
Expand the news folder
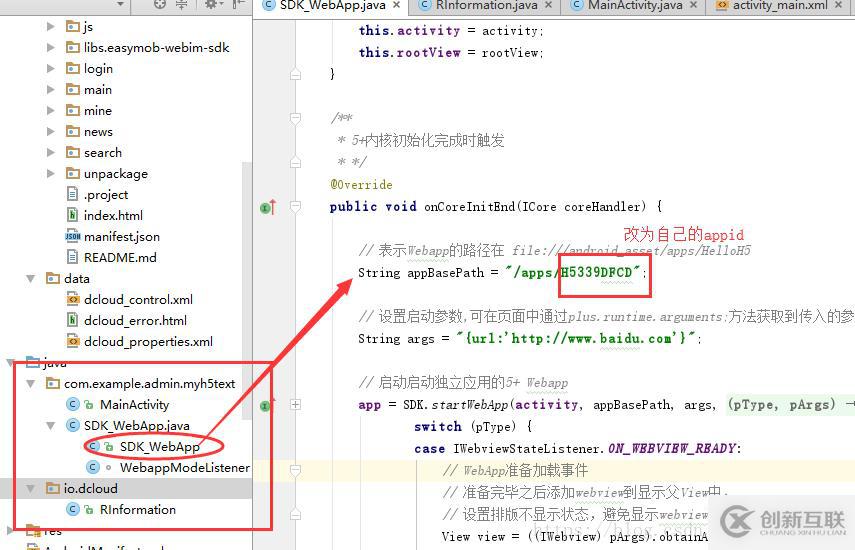click(x=51, y=131)
